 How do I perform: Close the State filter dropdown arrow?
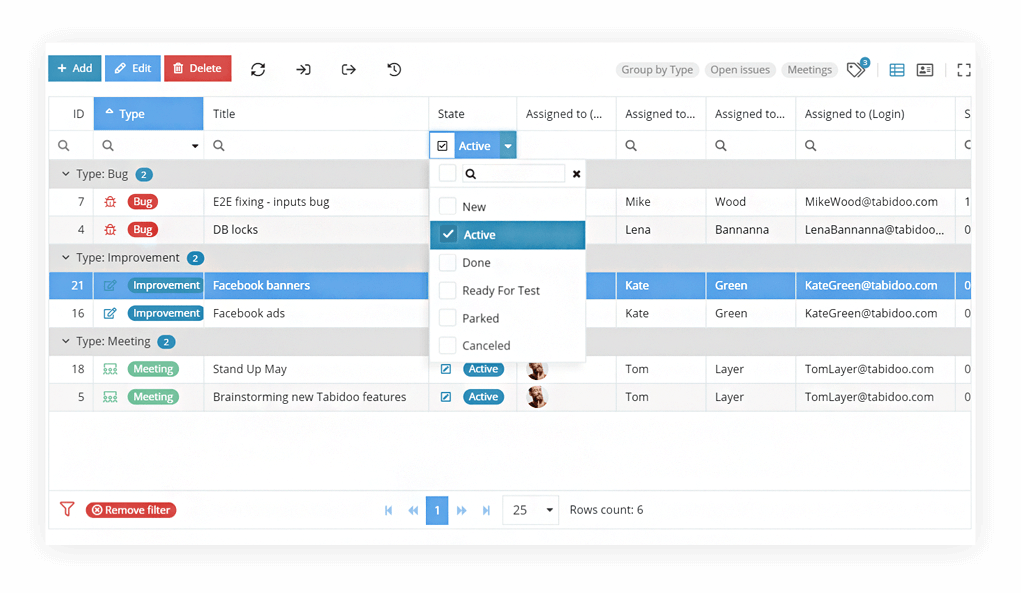508,146
